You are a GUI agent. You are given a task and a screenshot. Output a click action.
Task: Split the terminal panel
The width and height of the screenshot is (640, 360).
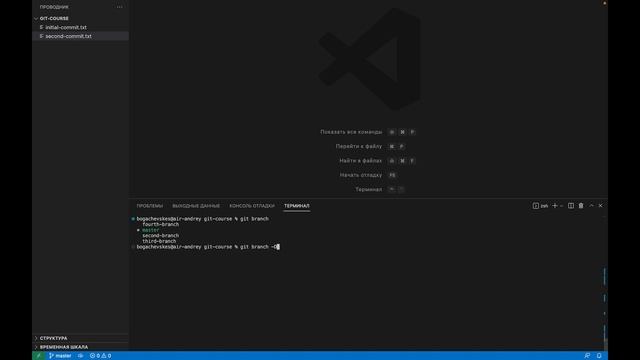pos(571,206)
